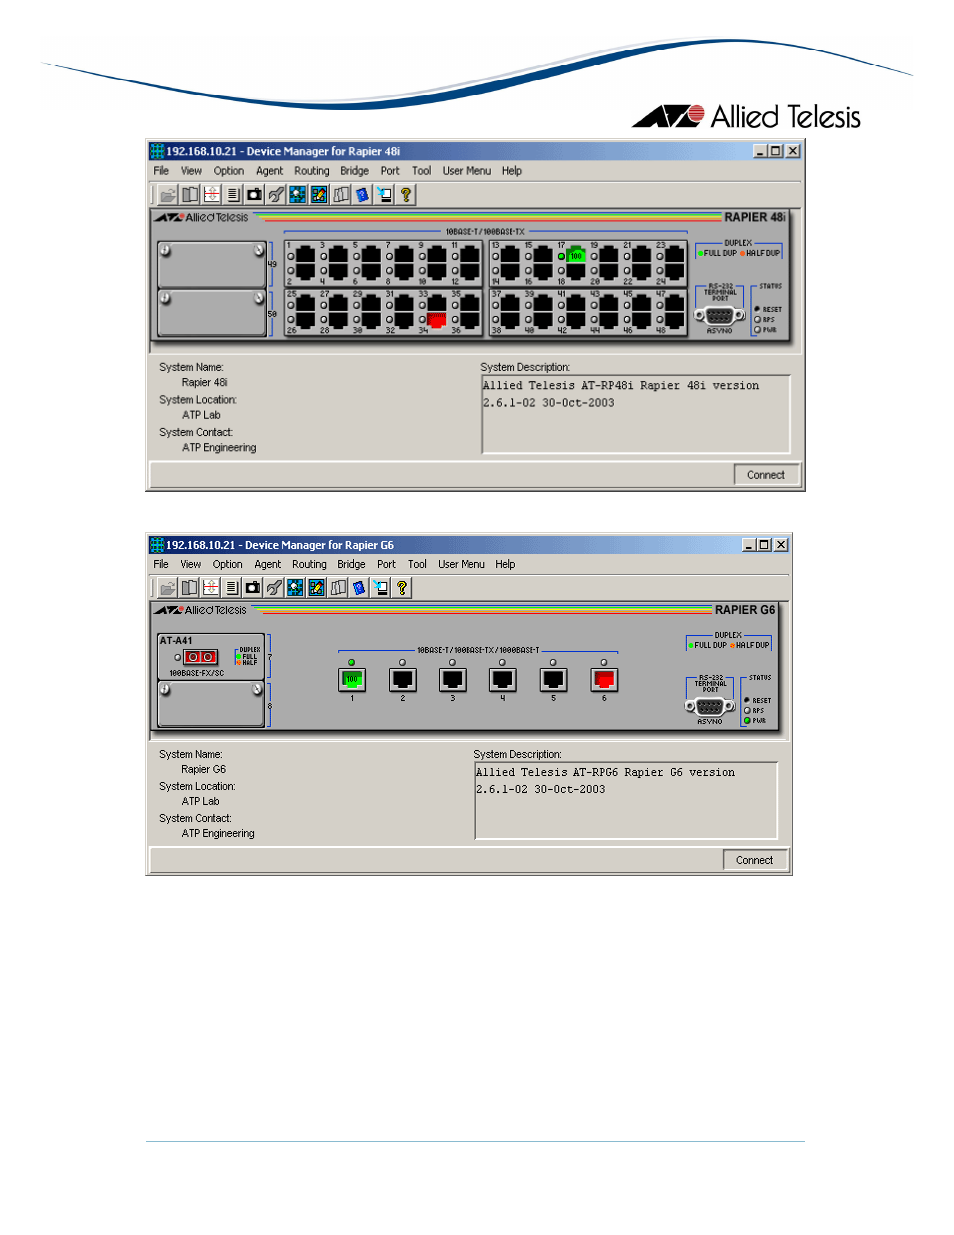Click System Description text box in Rapier 48i window
This screenshot has height=1235, width=954.
(x=636, y=414)
